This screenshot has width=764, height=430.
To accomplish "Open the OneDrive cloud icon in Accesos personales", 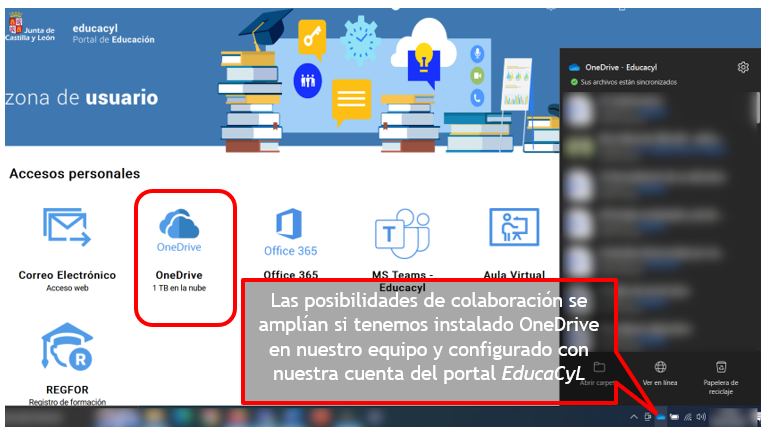I will [179, 230].
